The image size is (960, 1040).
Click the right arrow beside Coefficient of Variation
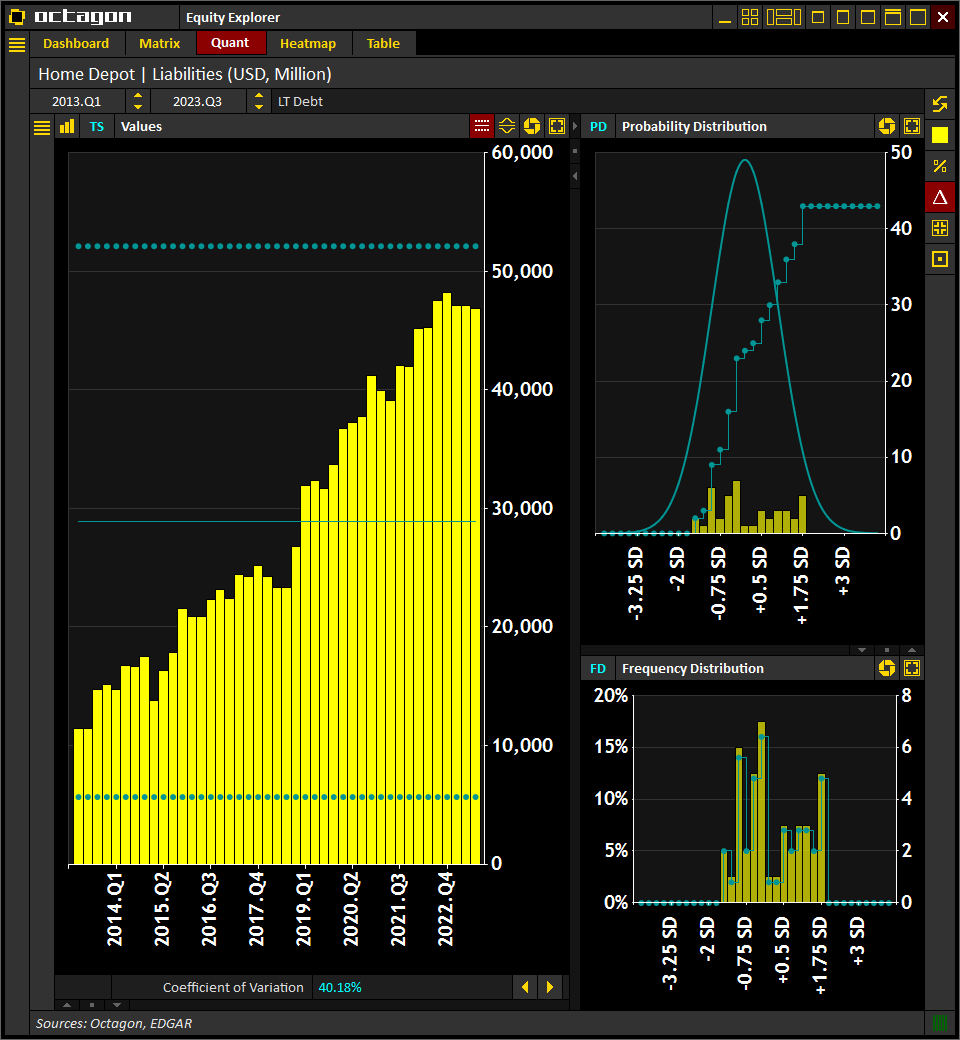click(550, 987)
